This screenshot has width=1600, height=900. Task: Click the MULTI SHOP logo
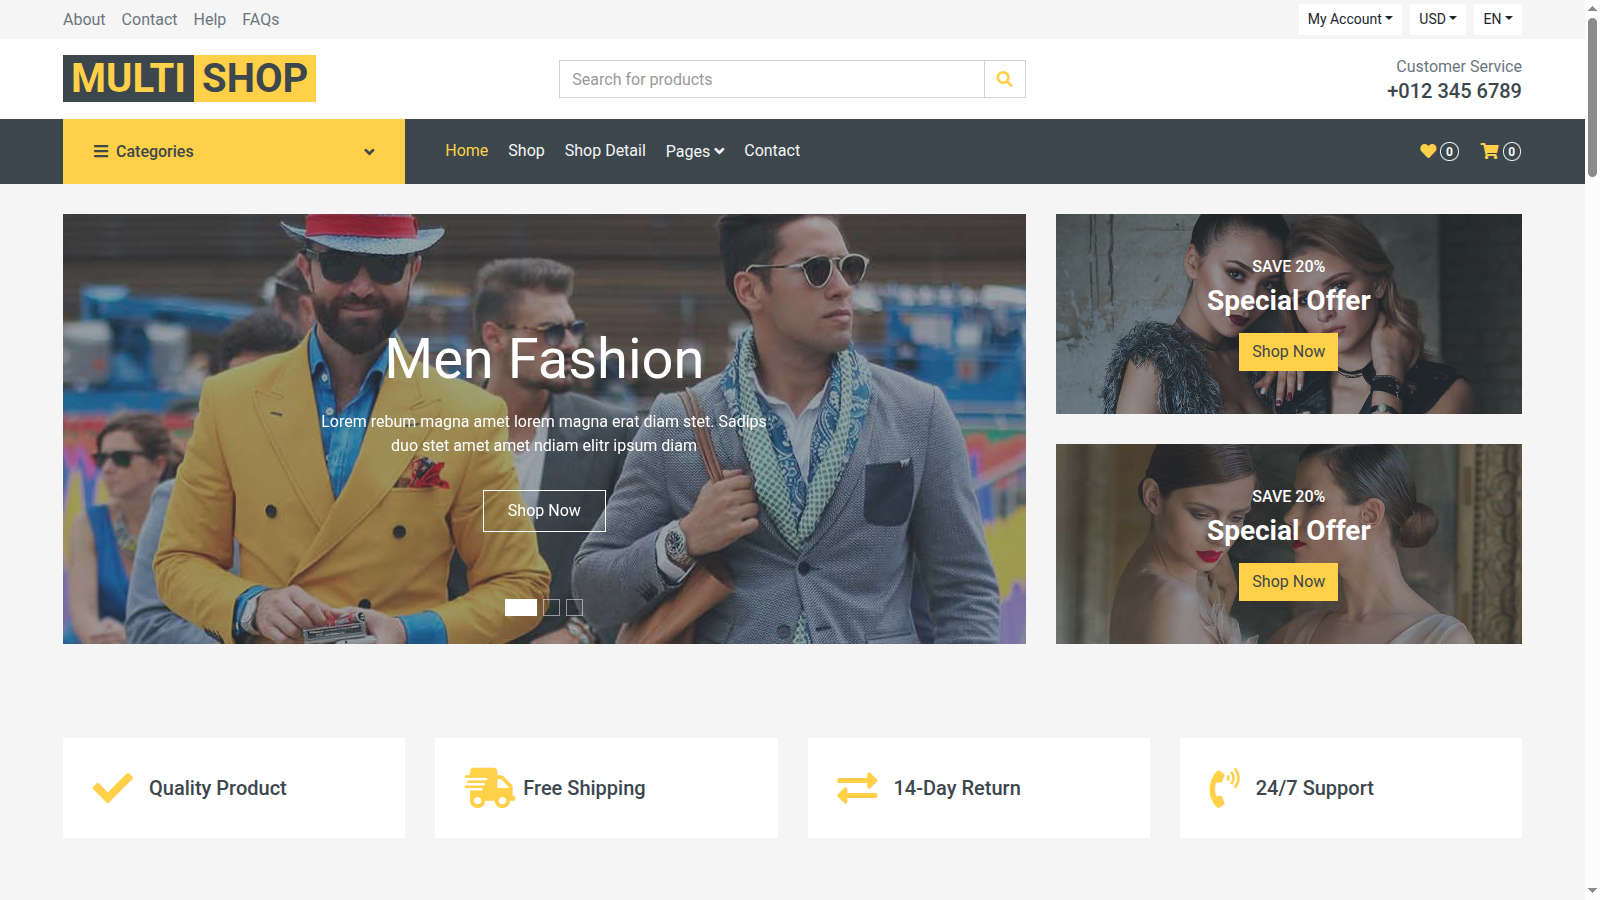coord(189,78)
